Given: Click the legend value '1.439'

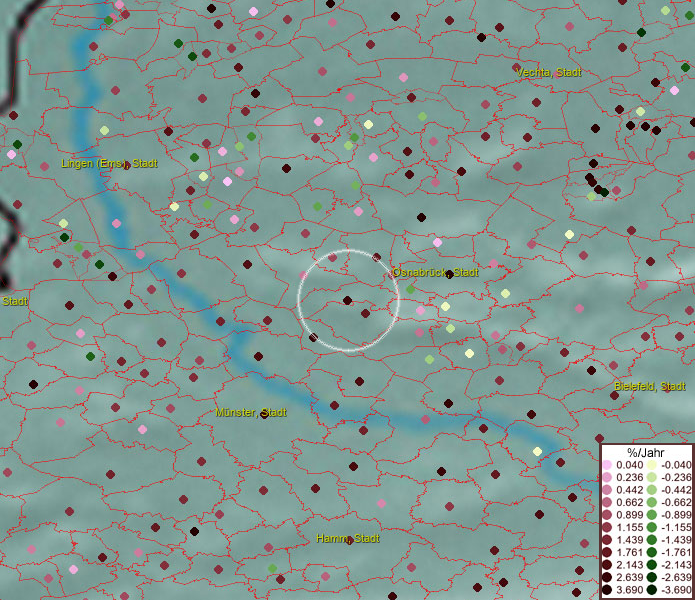Looking at the screenshot, I should coord(629,540).
